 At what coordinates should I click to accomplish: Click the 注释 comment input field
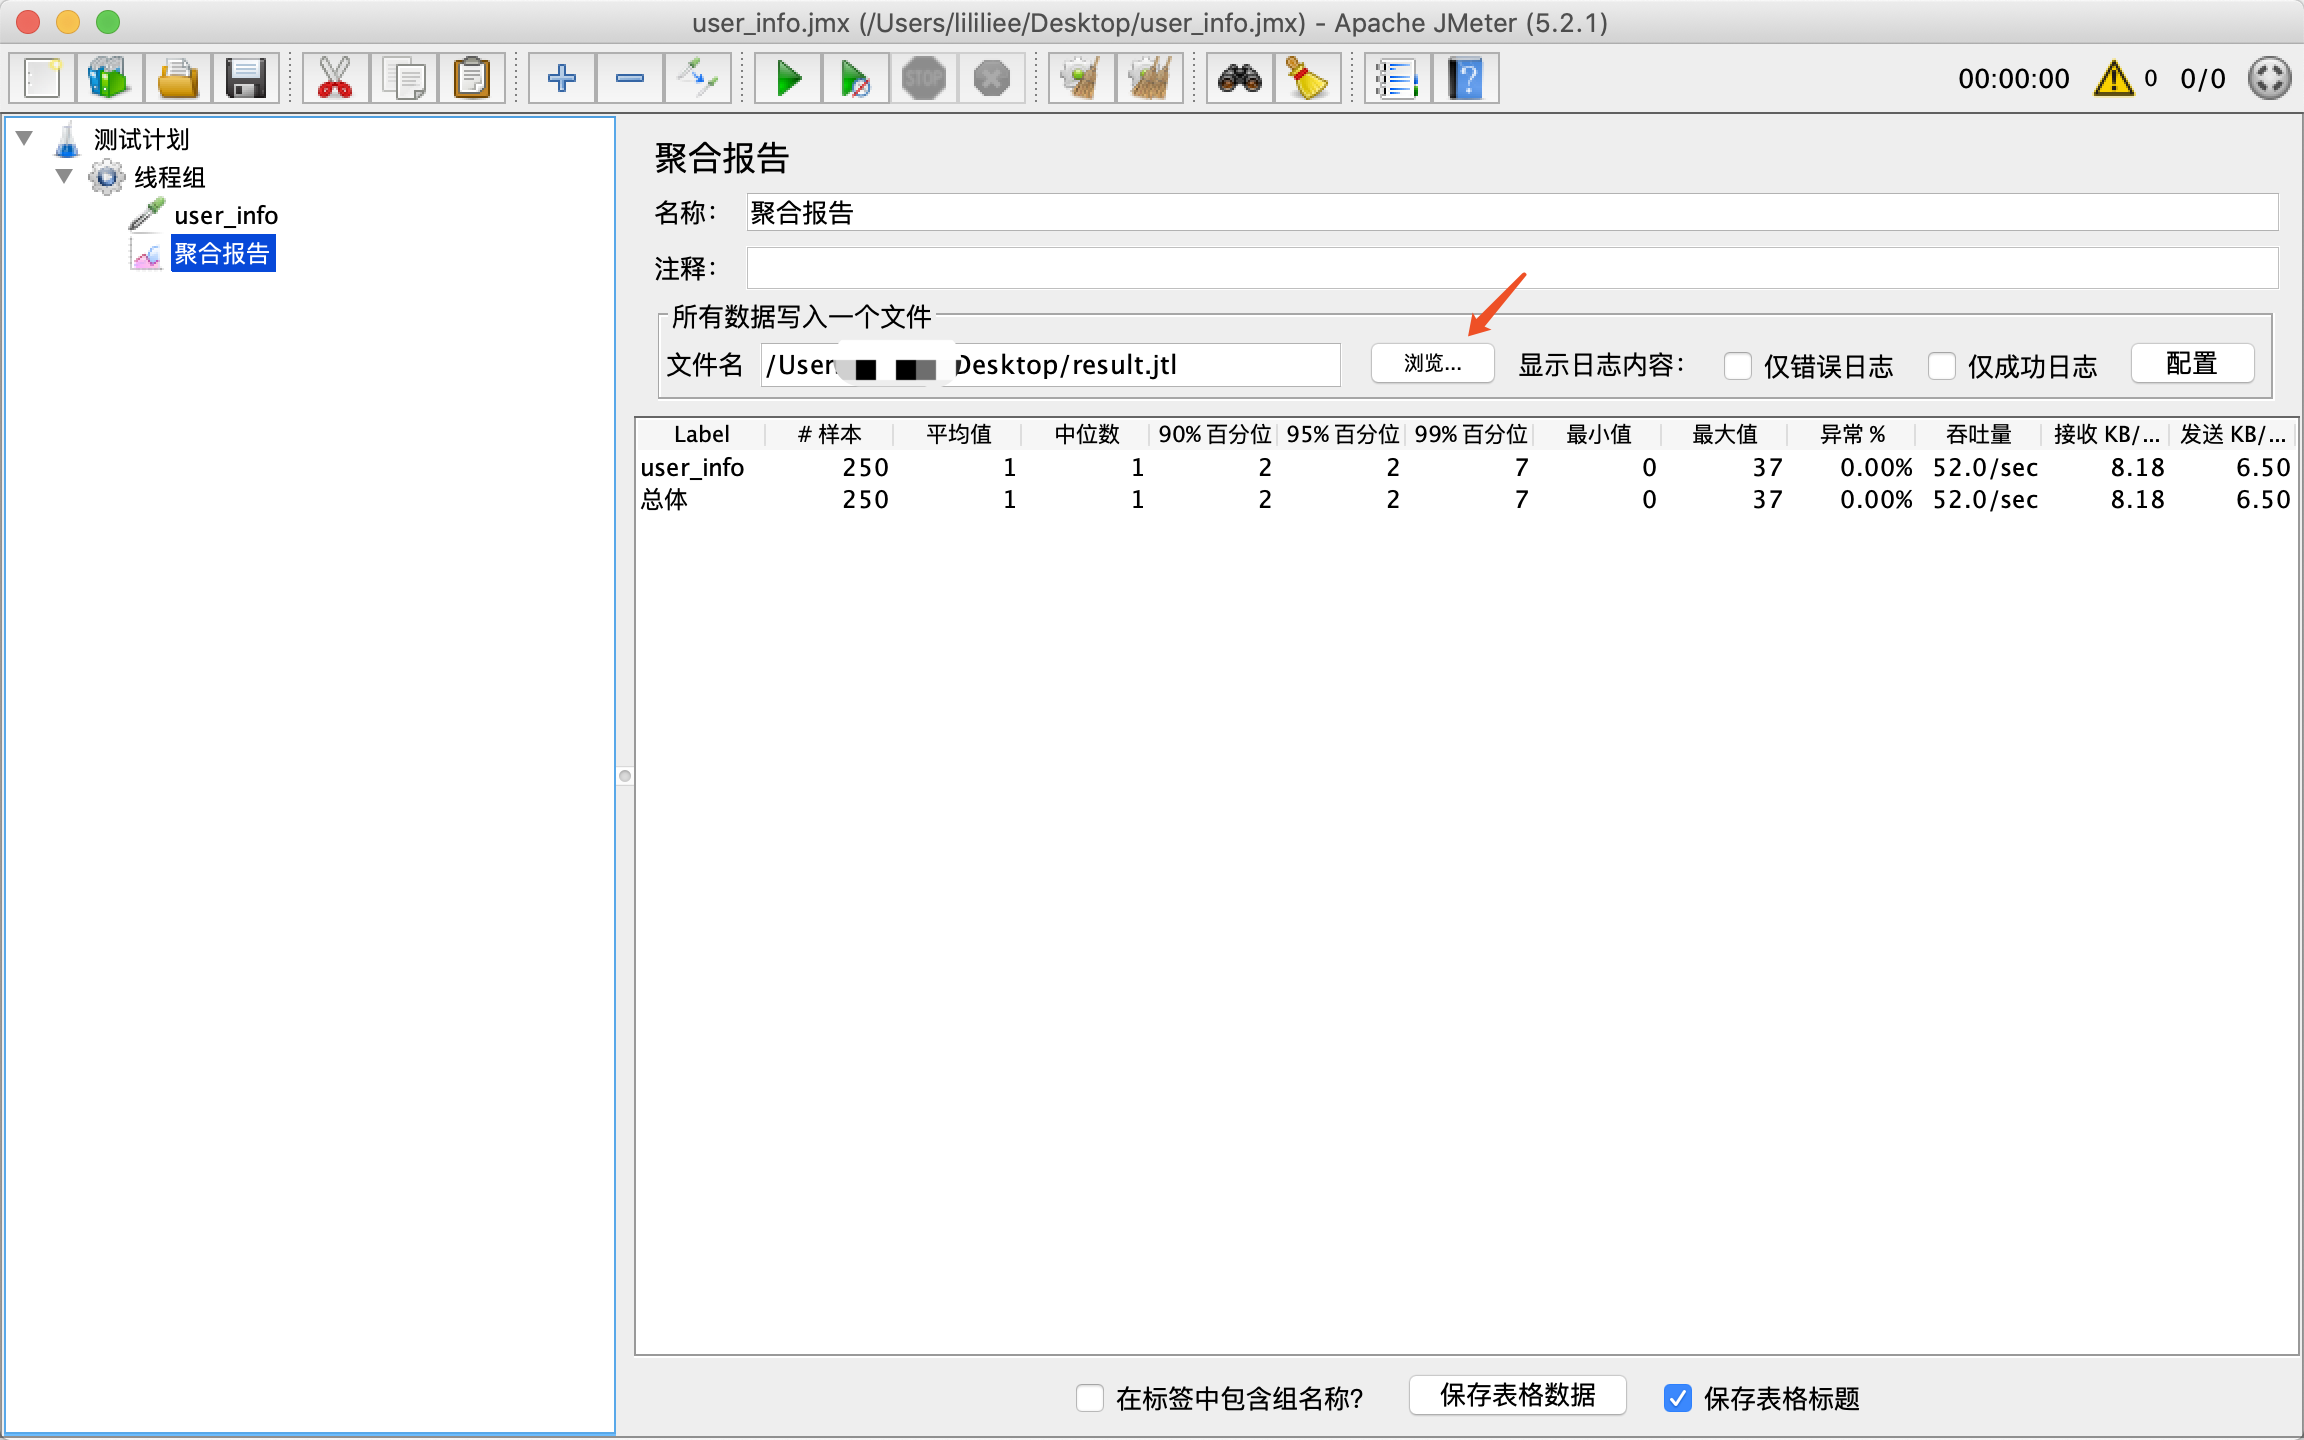tap(1511, 268)
